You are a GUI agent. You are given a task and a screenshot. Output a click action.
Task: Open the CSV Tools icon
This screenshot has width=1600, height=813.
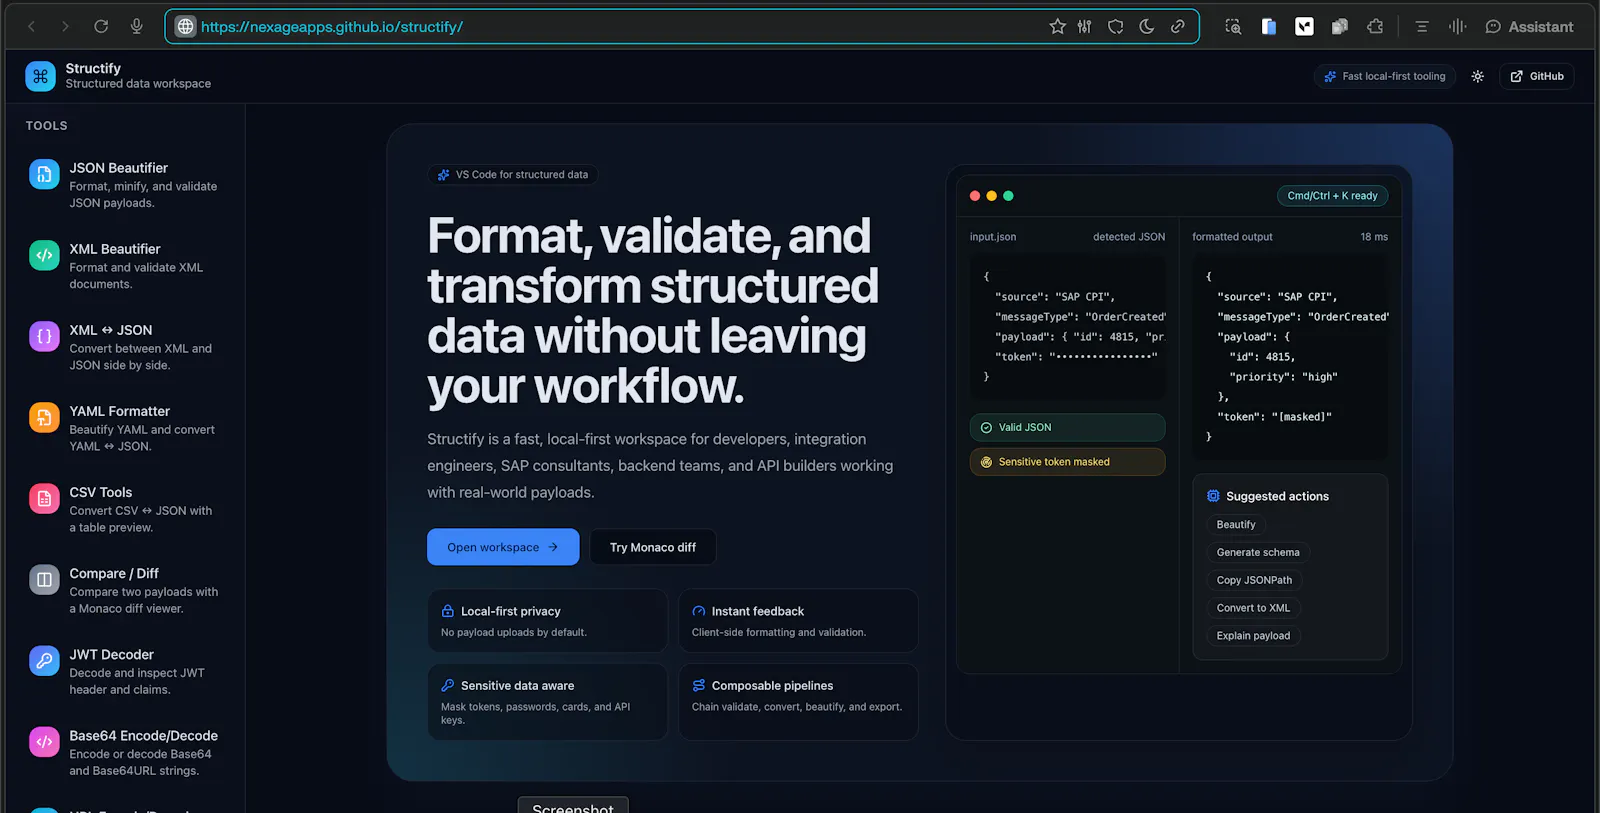click(x=44, y=499)
